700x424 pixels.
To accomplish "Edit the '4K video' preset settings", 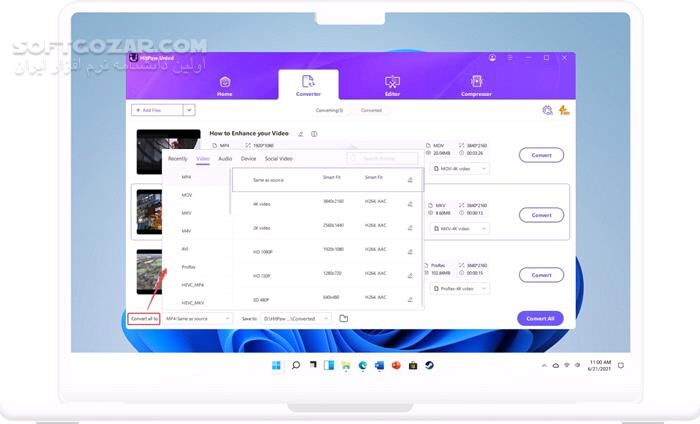I will 410,204.
